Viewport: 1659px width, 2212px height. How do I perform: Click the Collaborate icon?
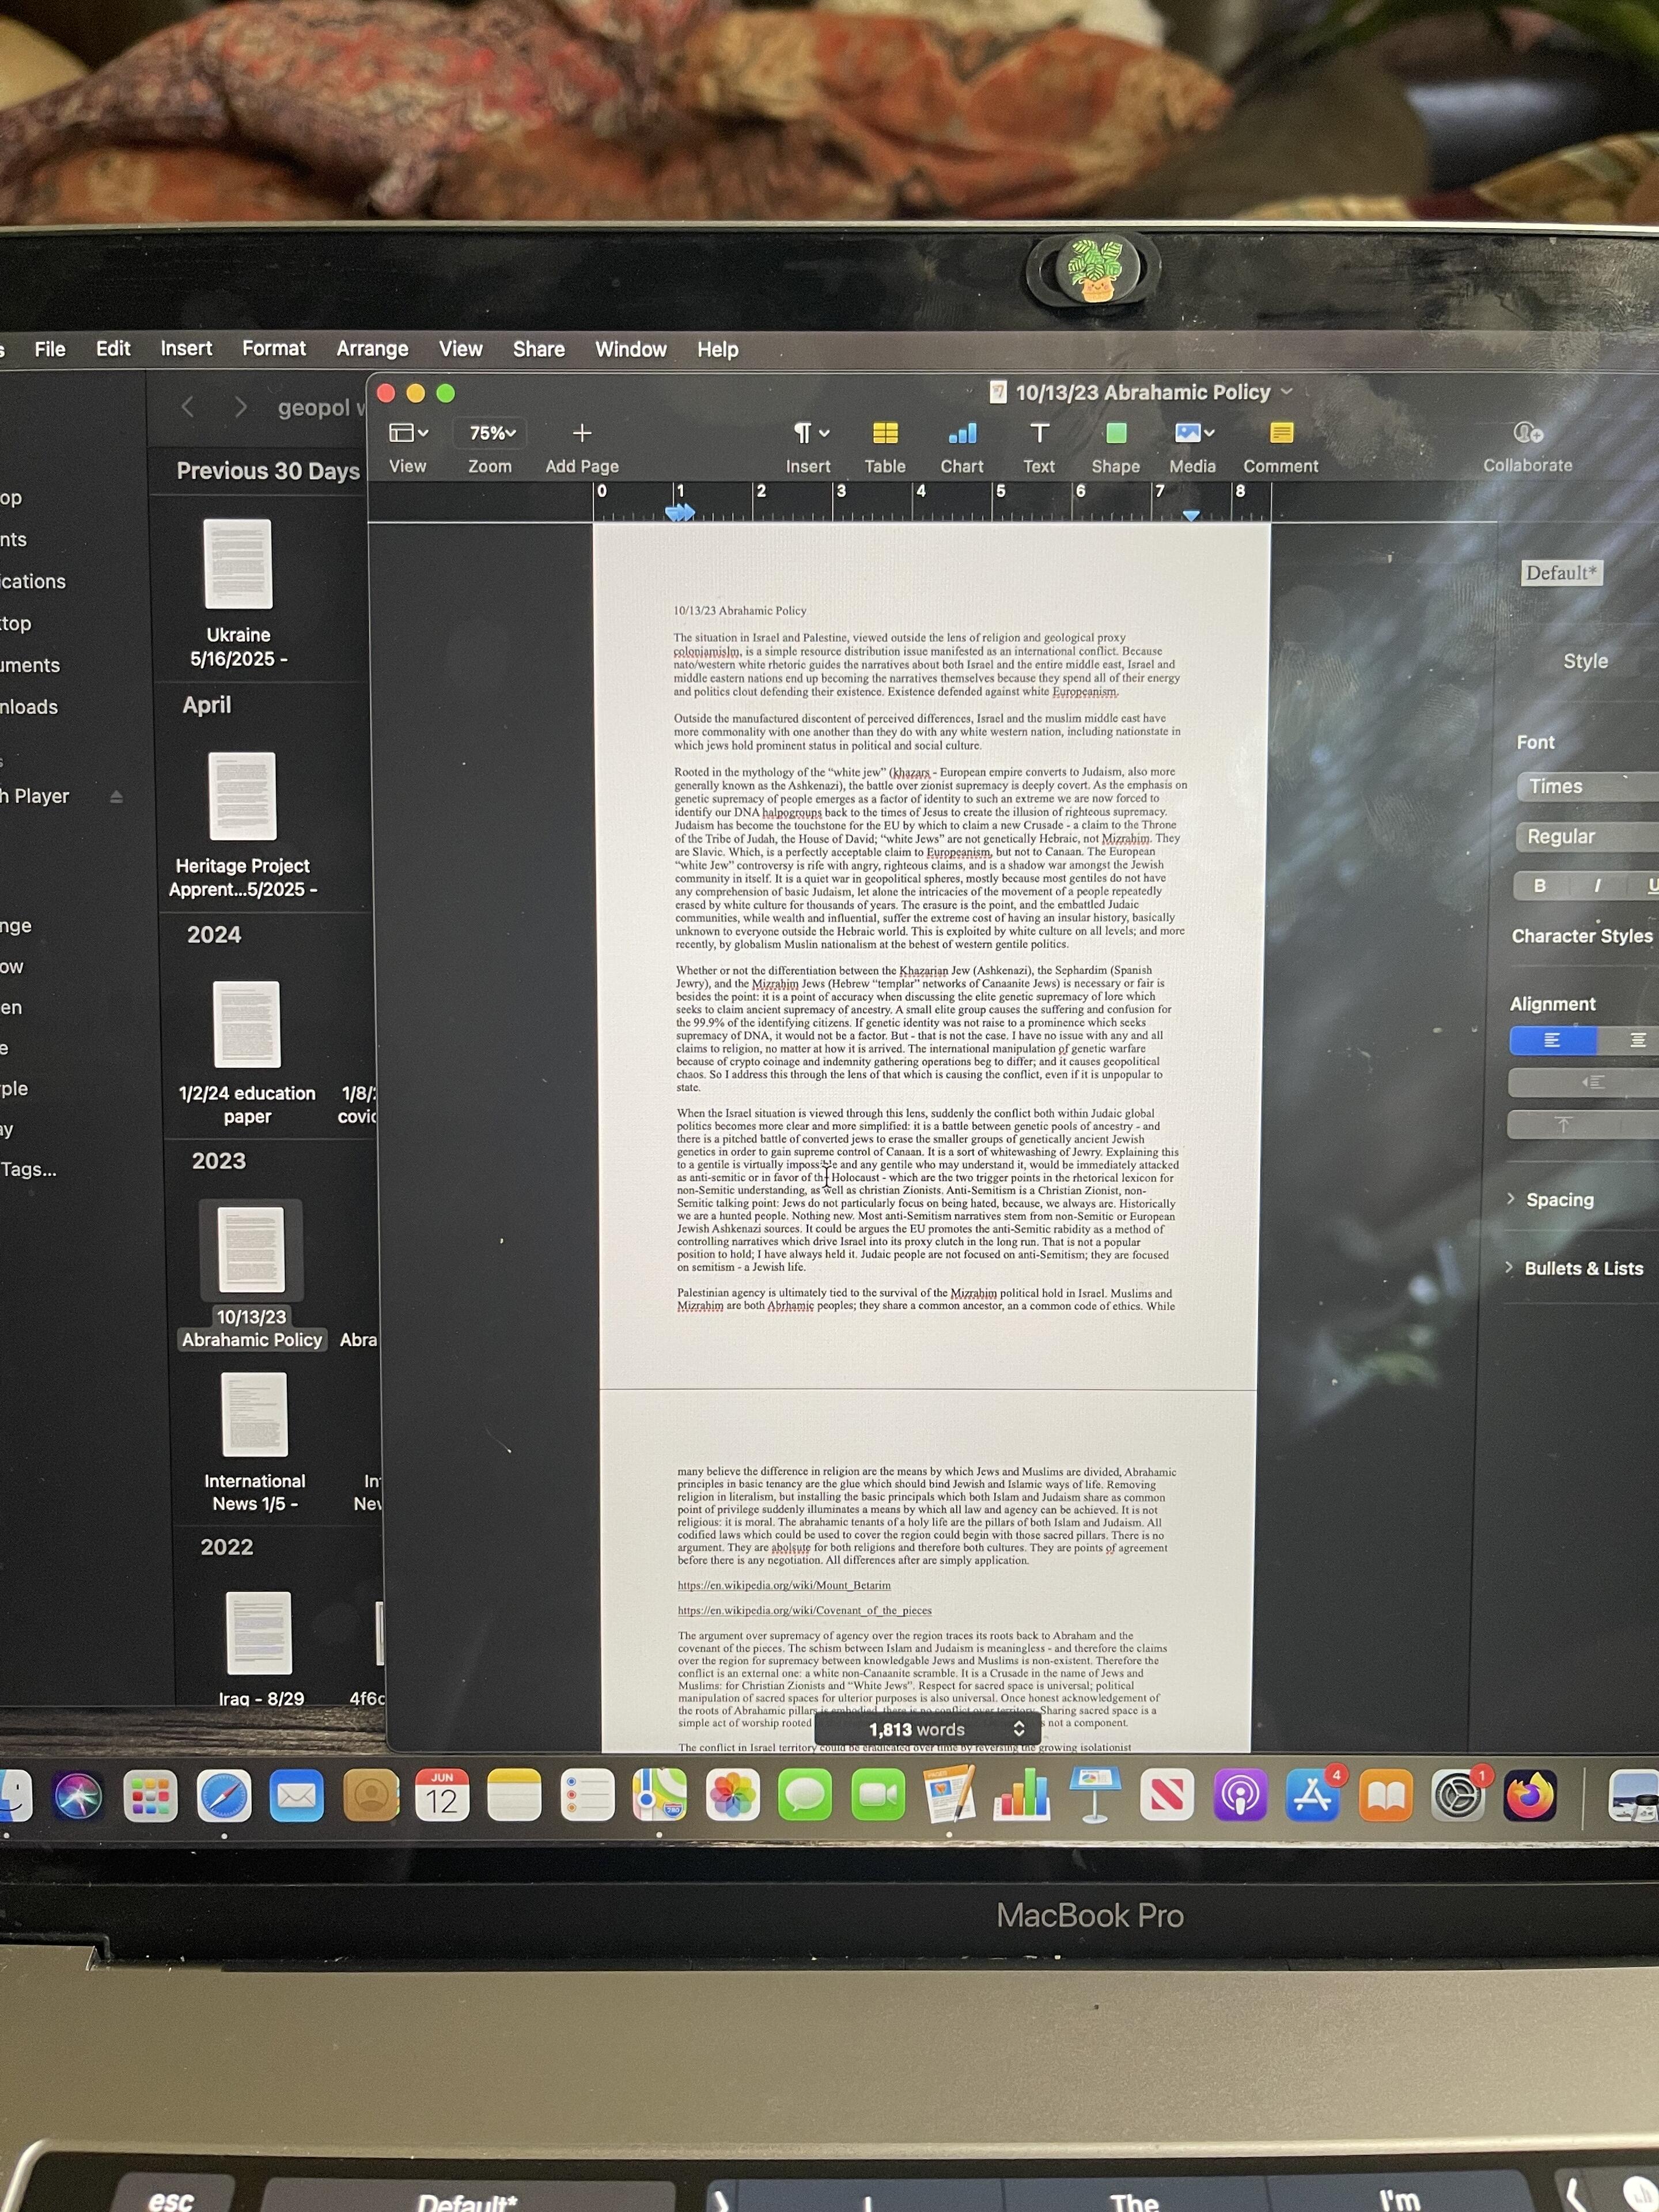pyautogui.click(x=1528, y=433)
